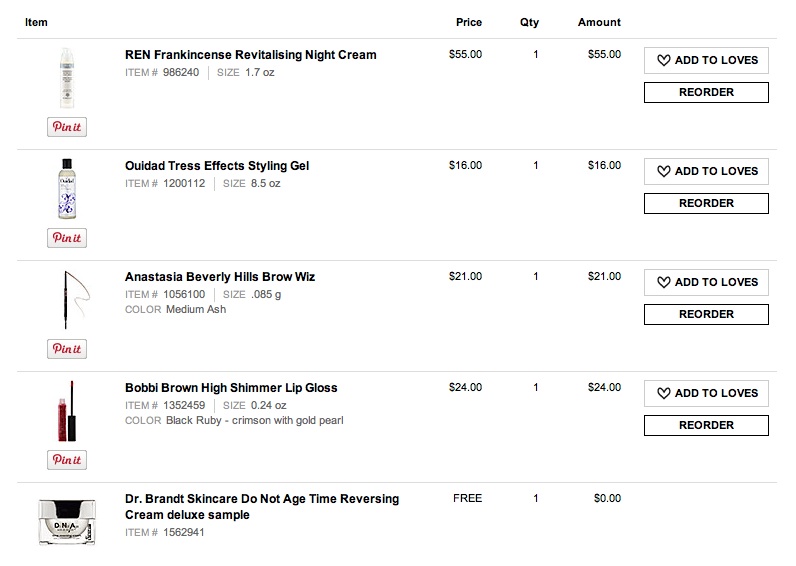Reorder the Bobbi Brown Lip Gloss
796x566 pixels.
tap(706, 425)
